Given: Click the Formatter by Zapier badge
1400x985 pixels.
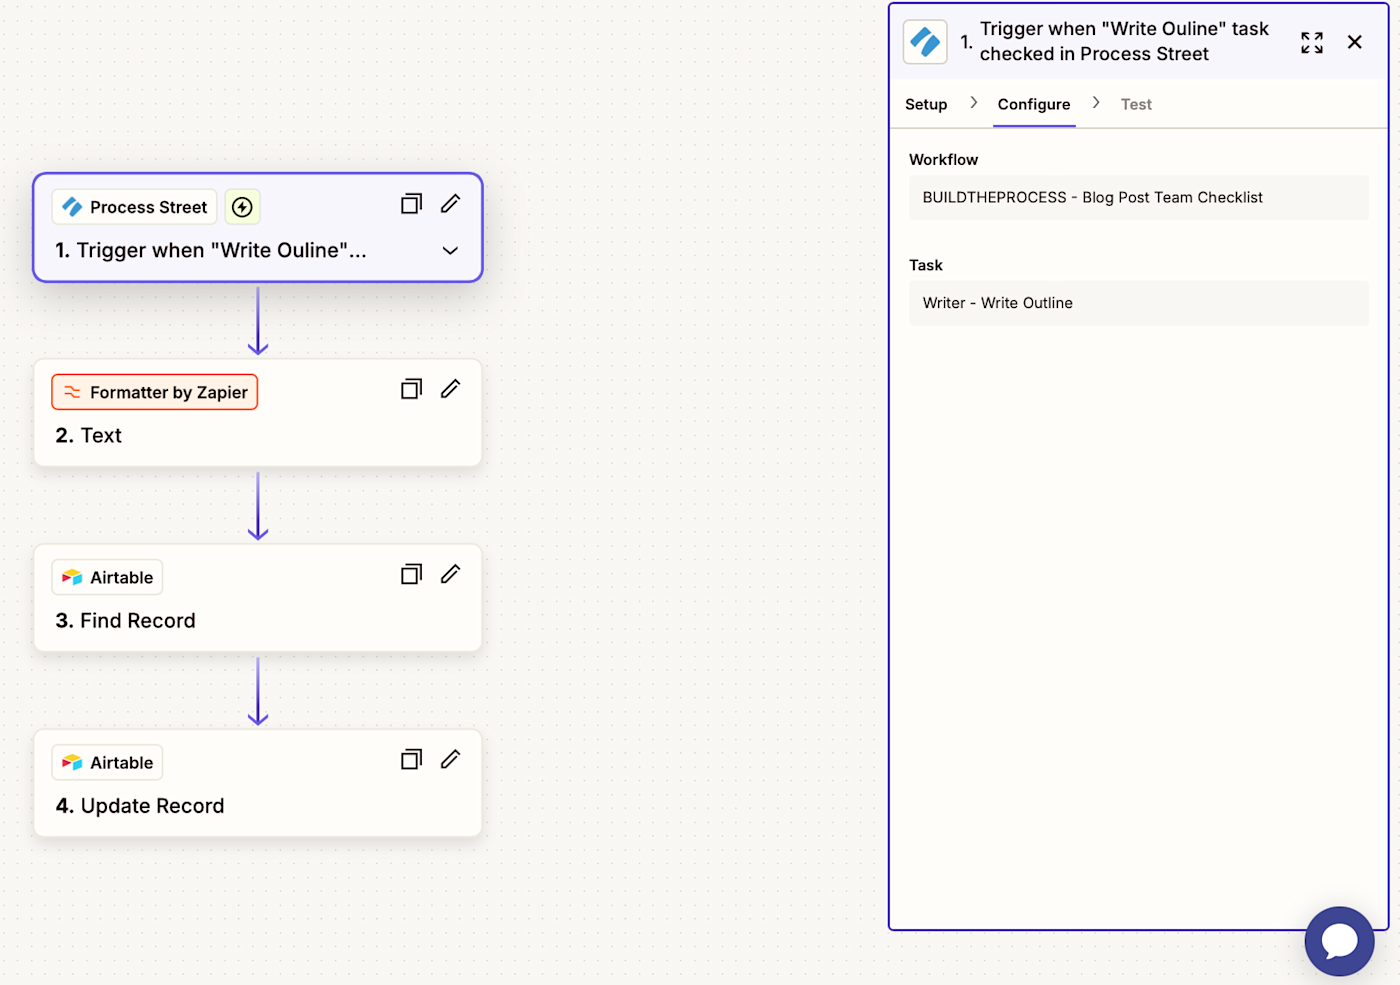Looking at the screenshot, I should click(x=155, y=392).
